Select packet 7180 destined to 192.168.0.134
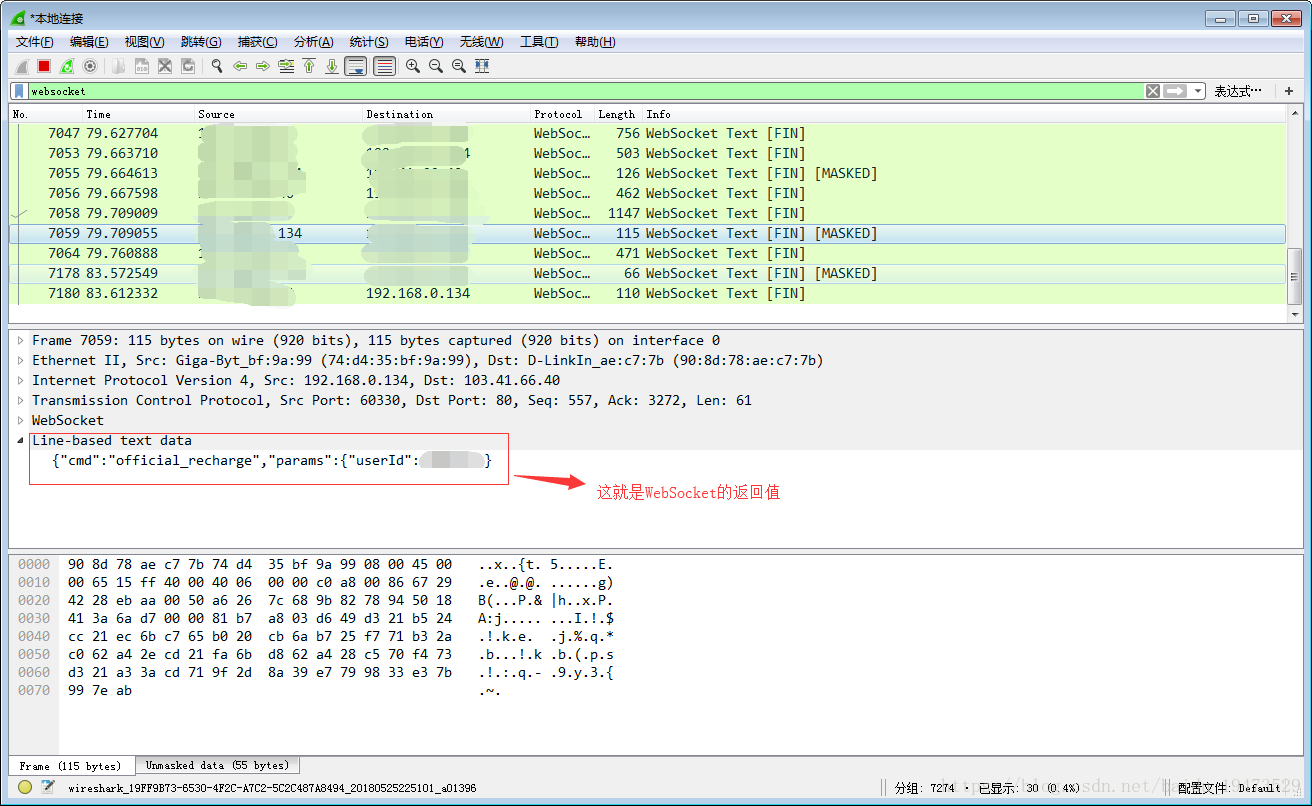 (647, 293)
